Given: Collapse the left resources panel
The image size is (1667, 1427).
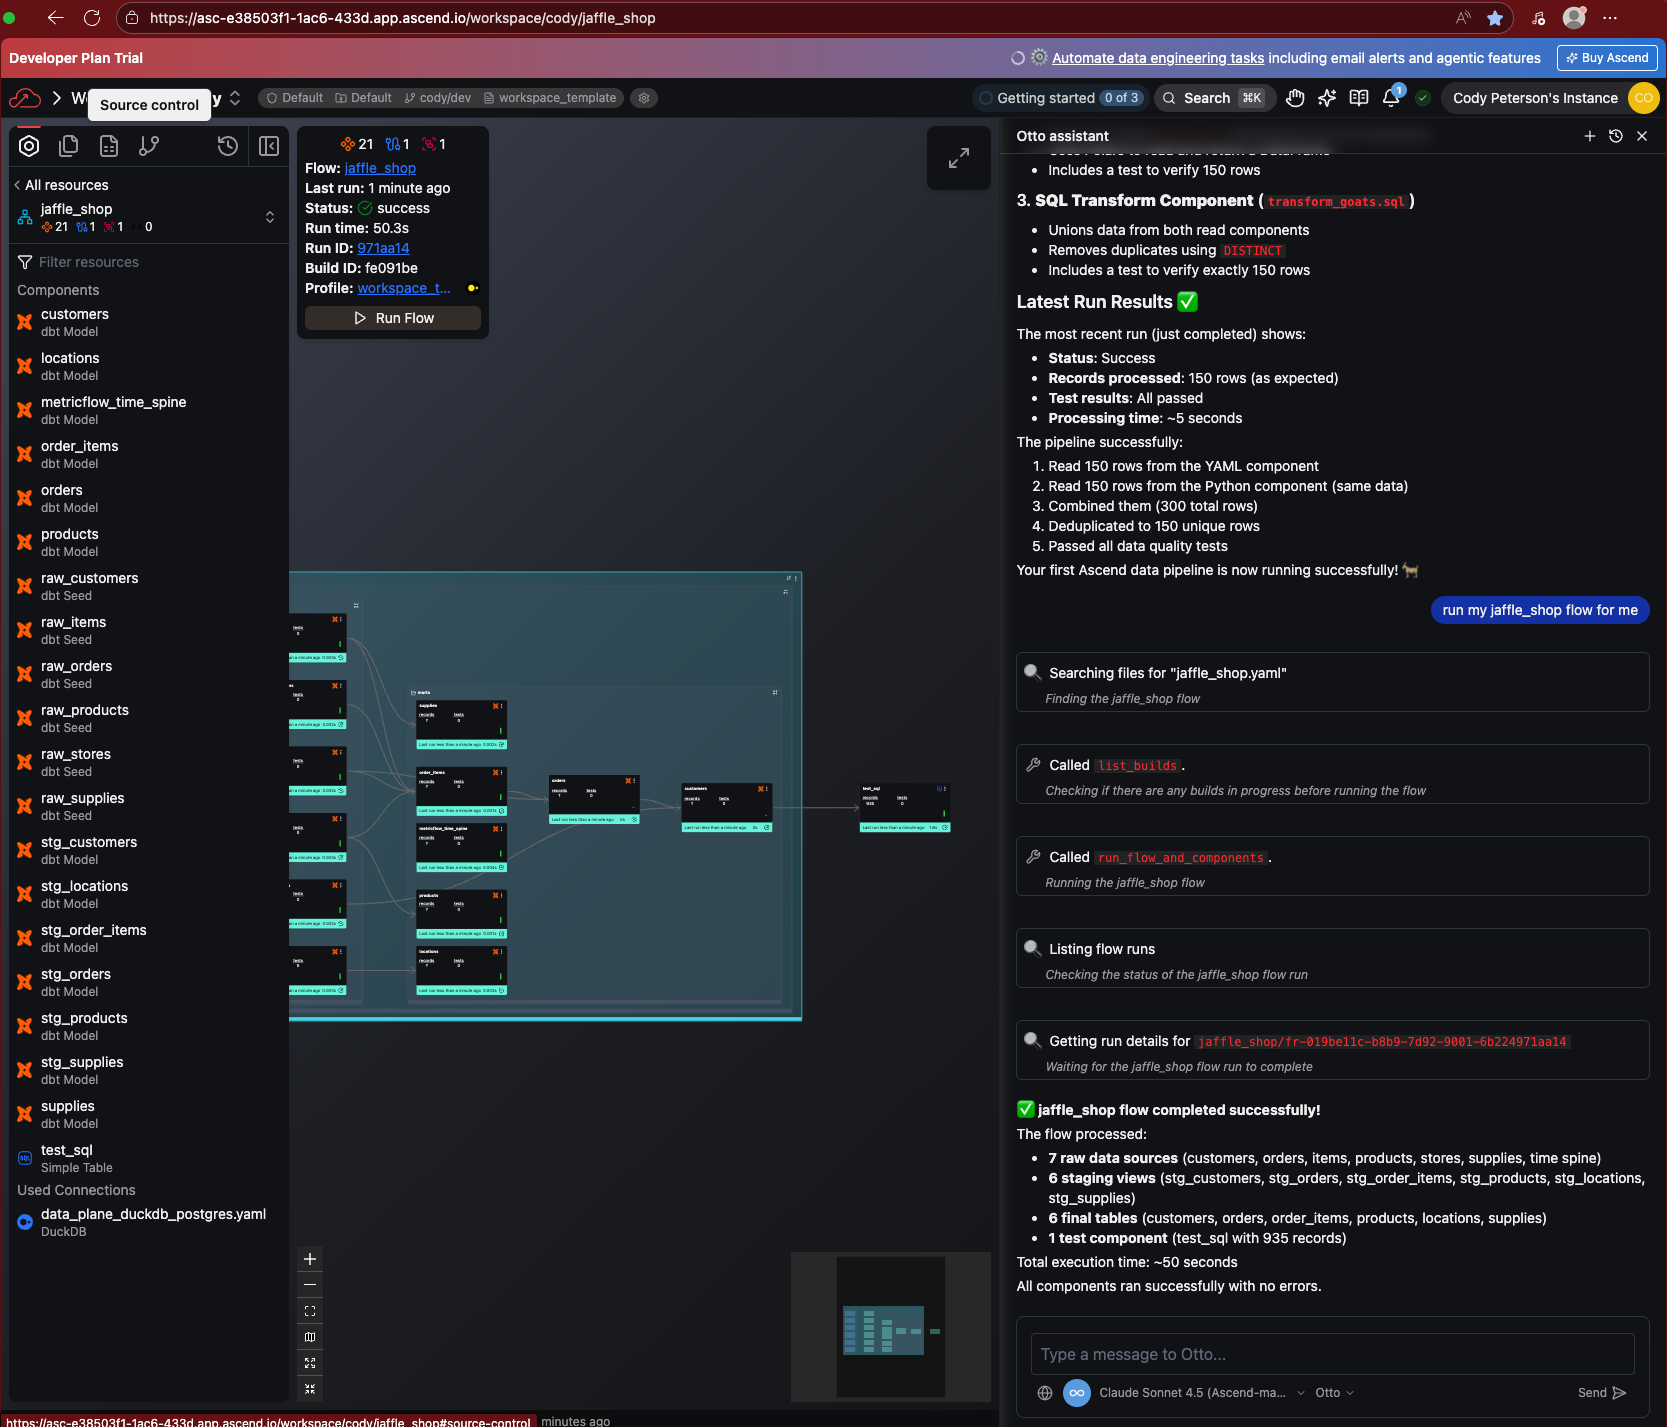Looking at the screenshot, I should (268, 145).
